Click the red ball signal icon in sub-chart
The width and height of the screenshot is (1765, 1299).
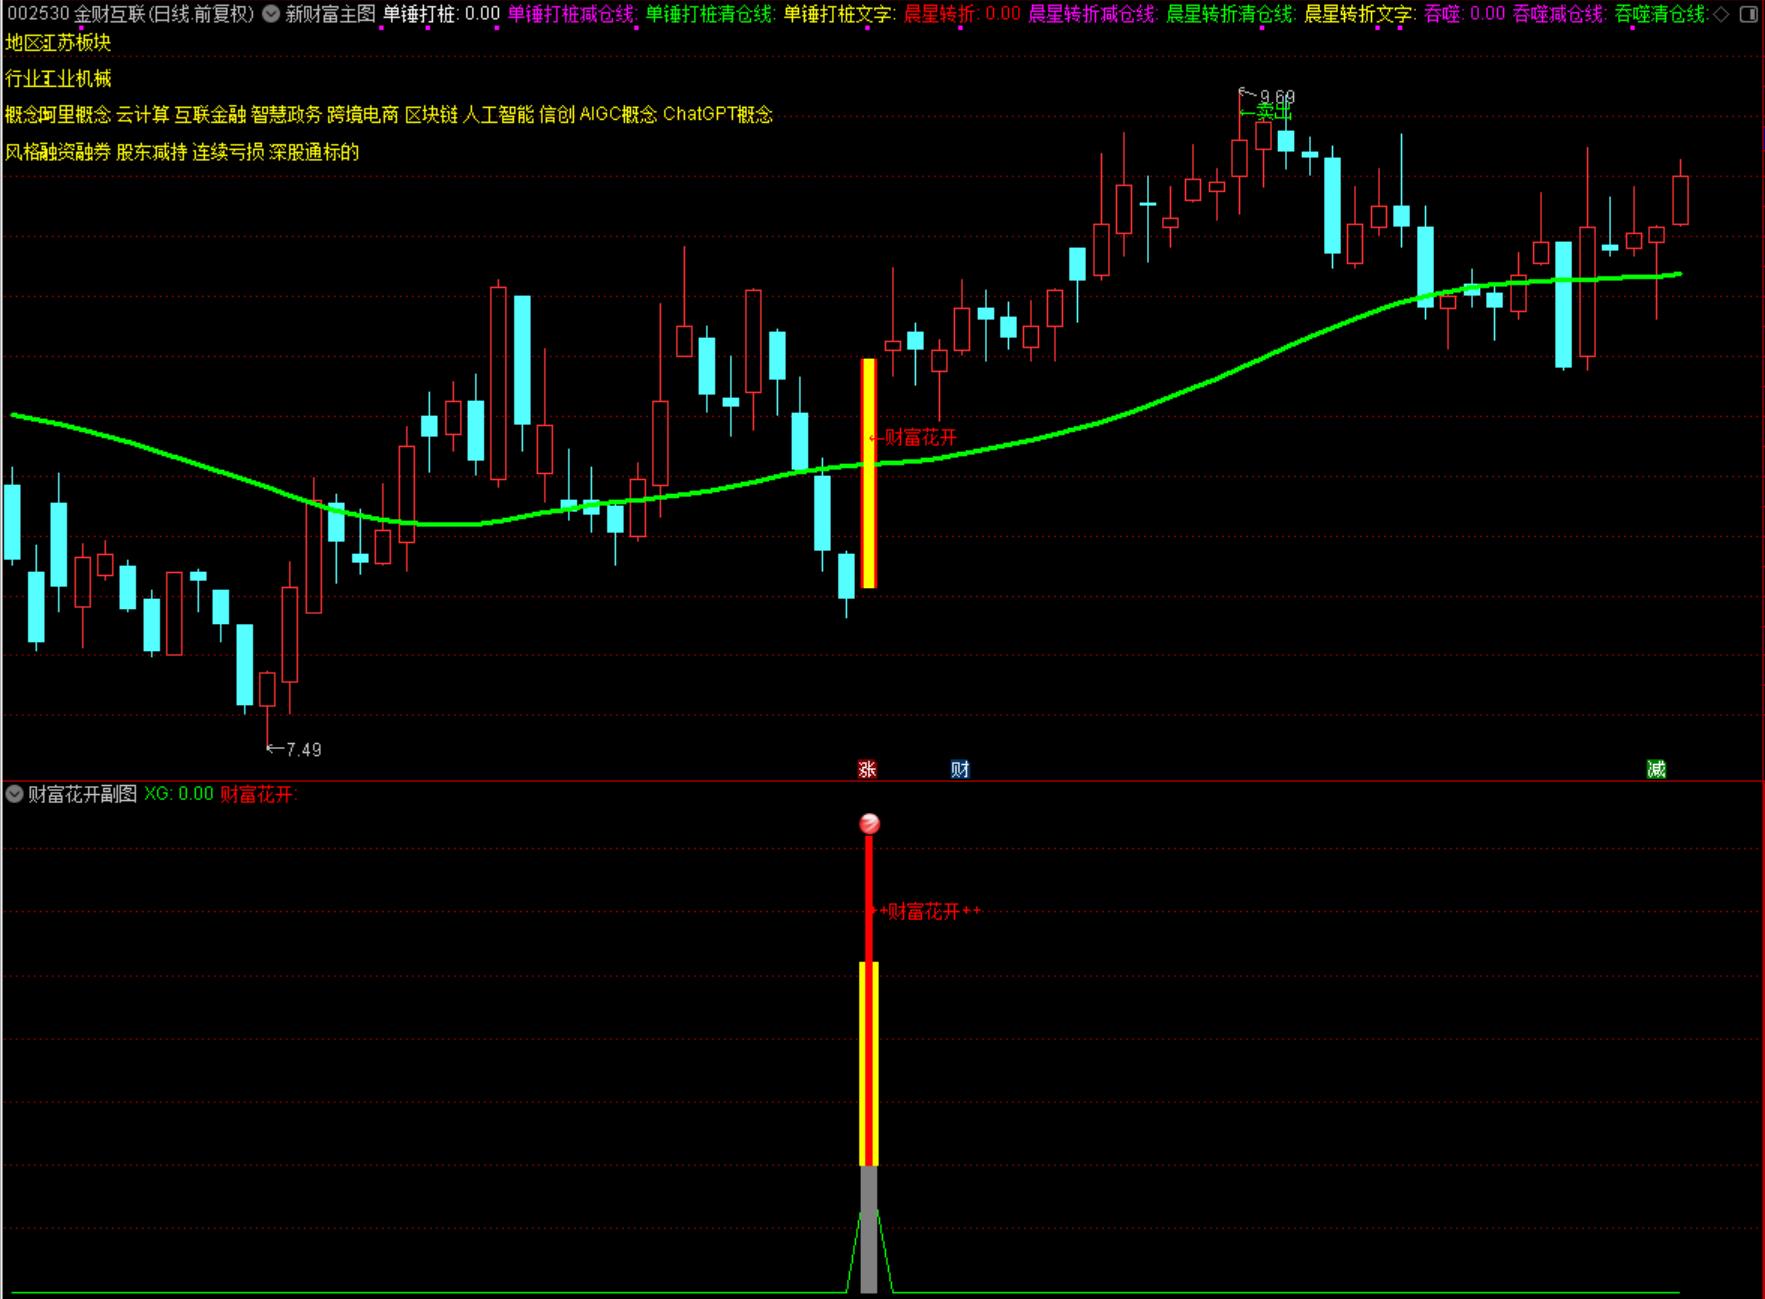pos(869,824)
